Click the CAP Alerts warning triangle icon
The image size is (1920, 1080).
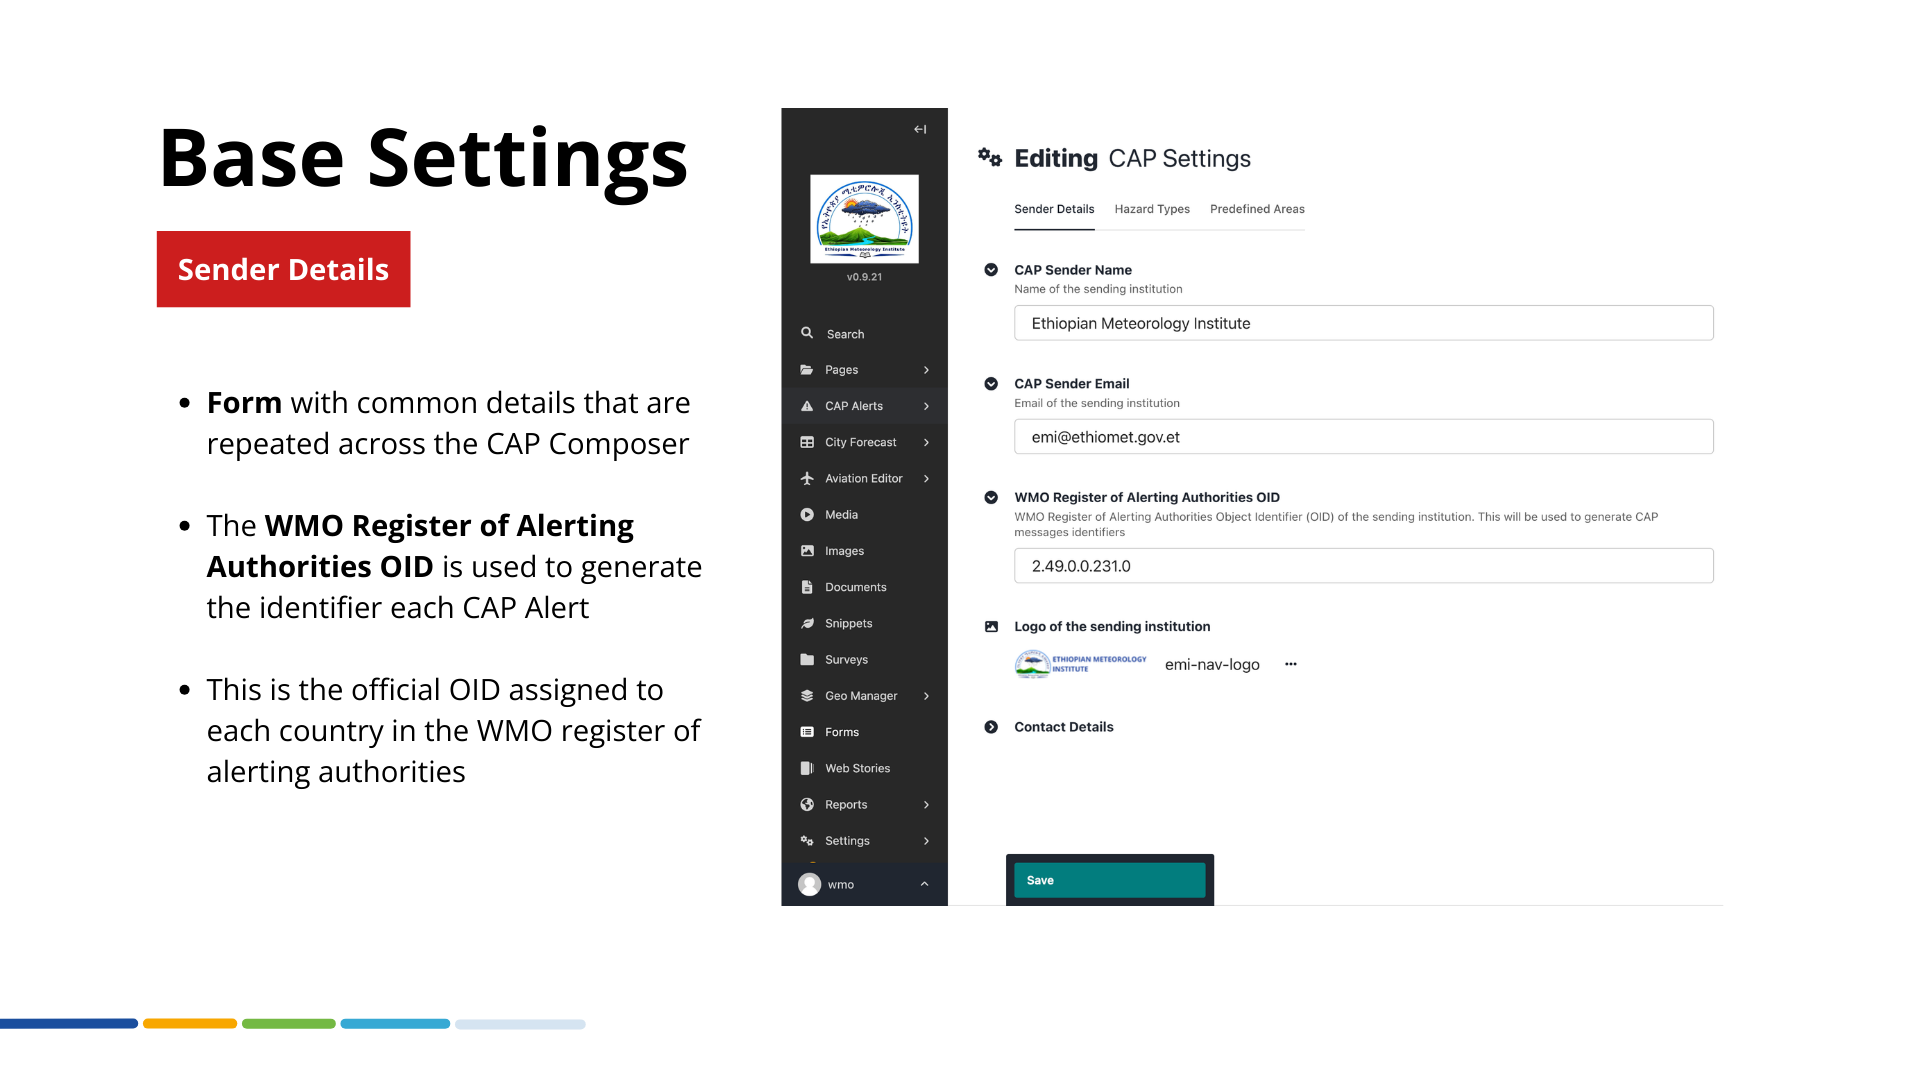coord(807,406)
